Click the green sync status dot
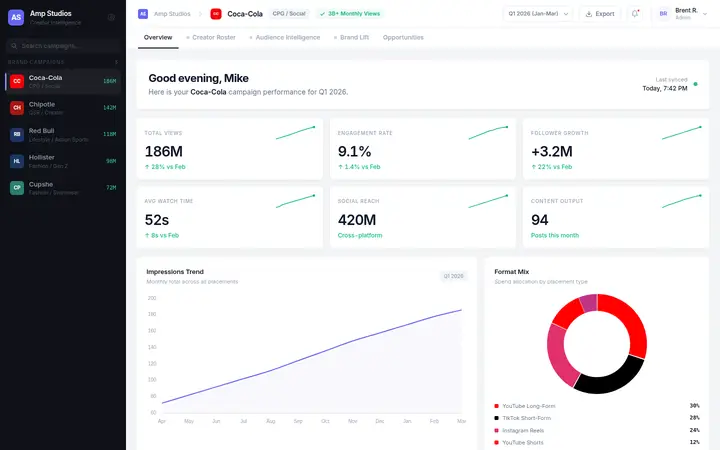720x450 pixels. point(695,84)
